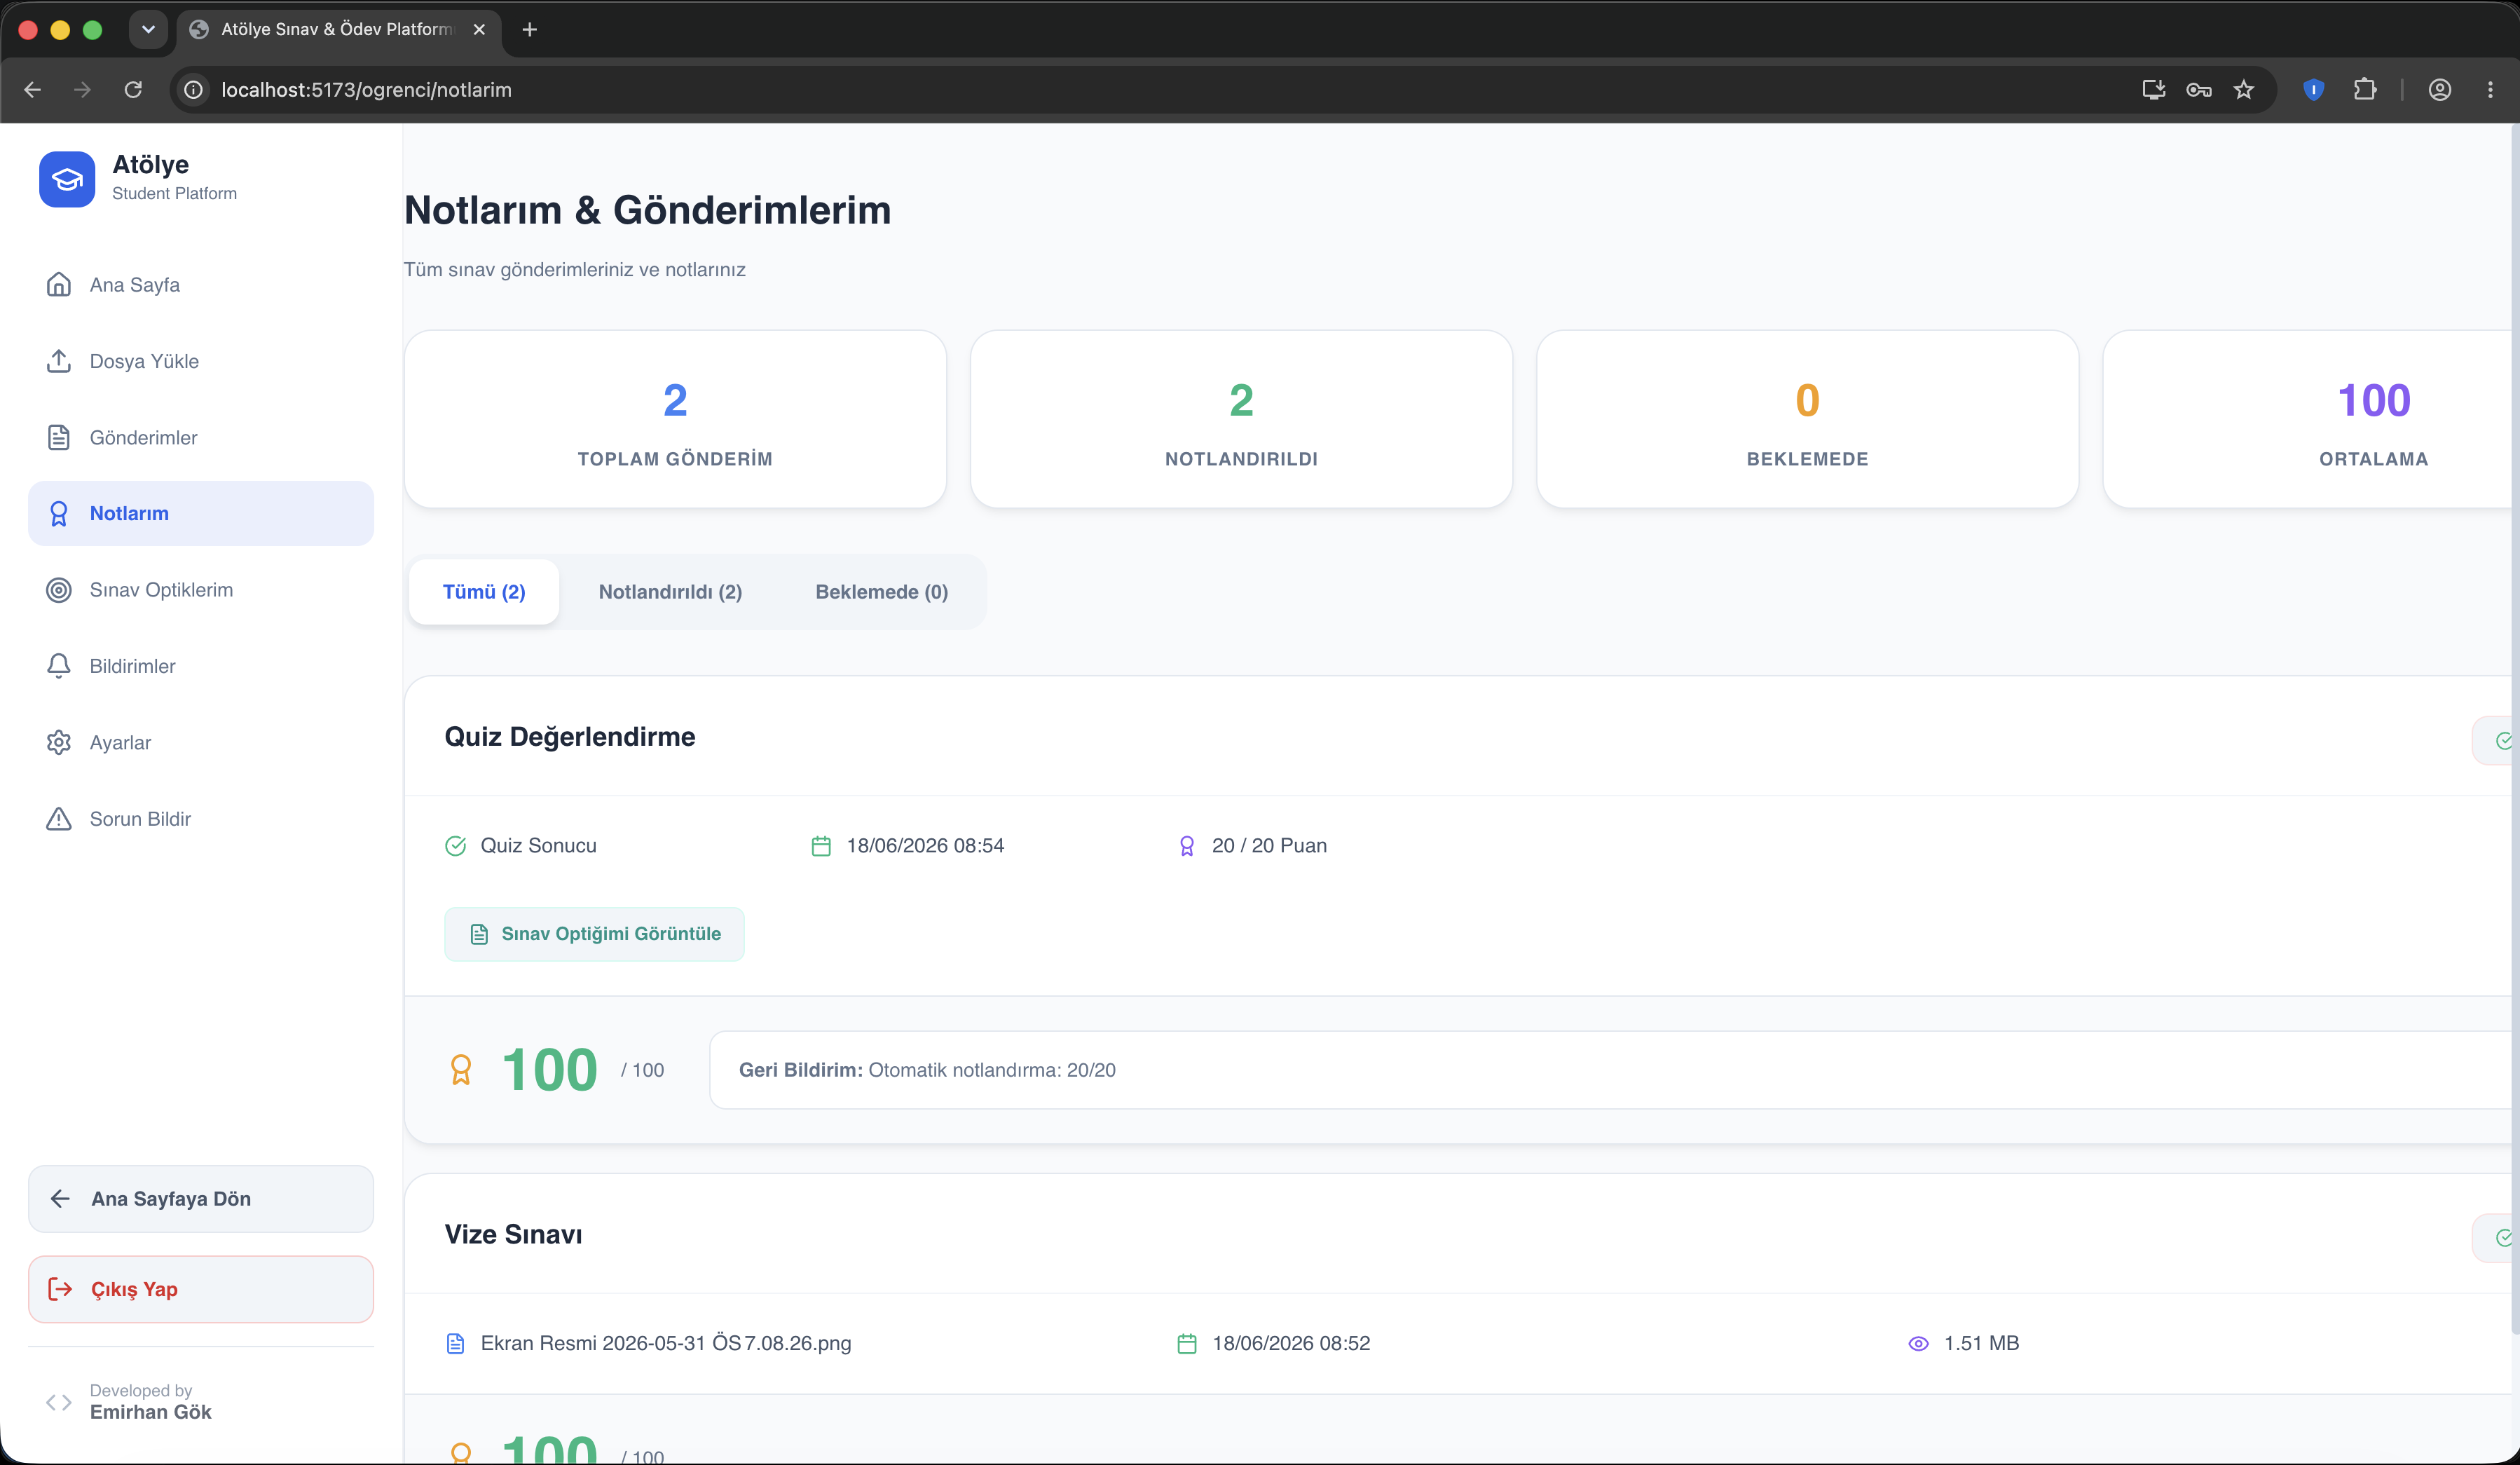Open the browser extensions puzzle menu
The height and width of the screenshot is (1465, 2520).
2365,90
